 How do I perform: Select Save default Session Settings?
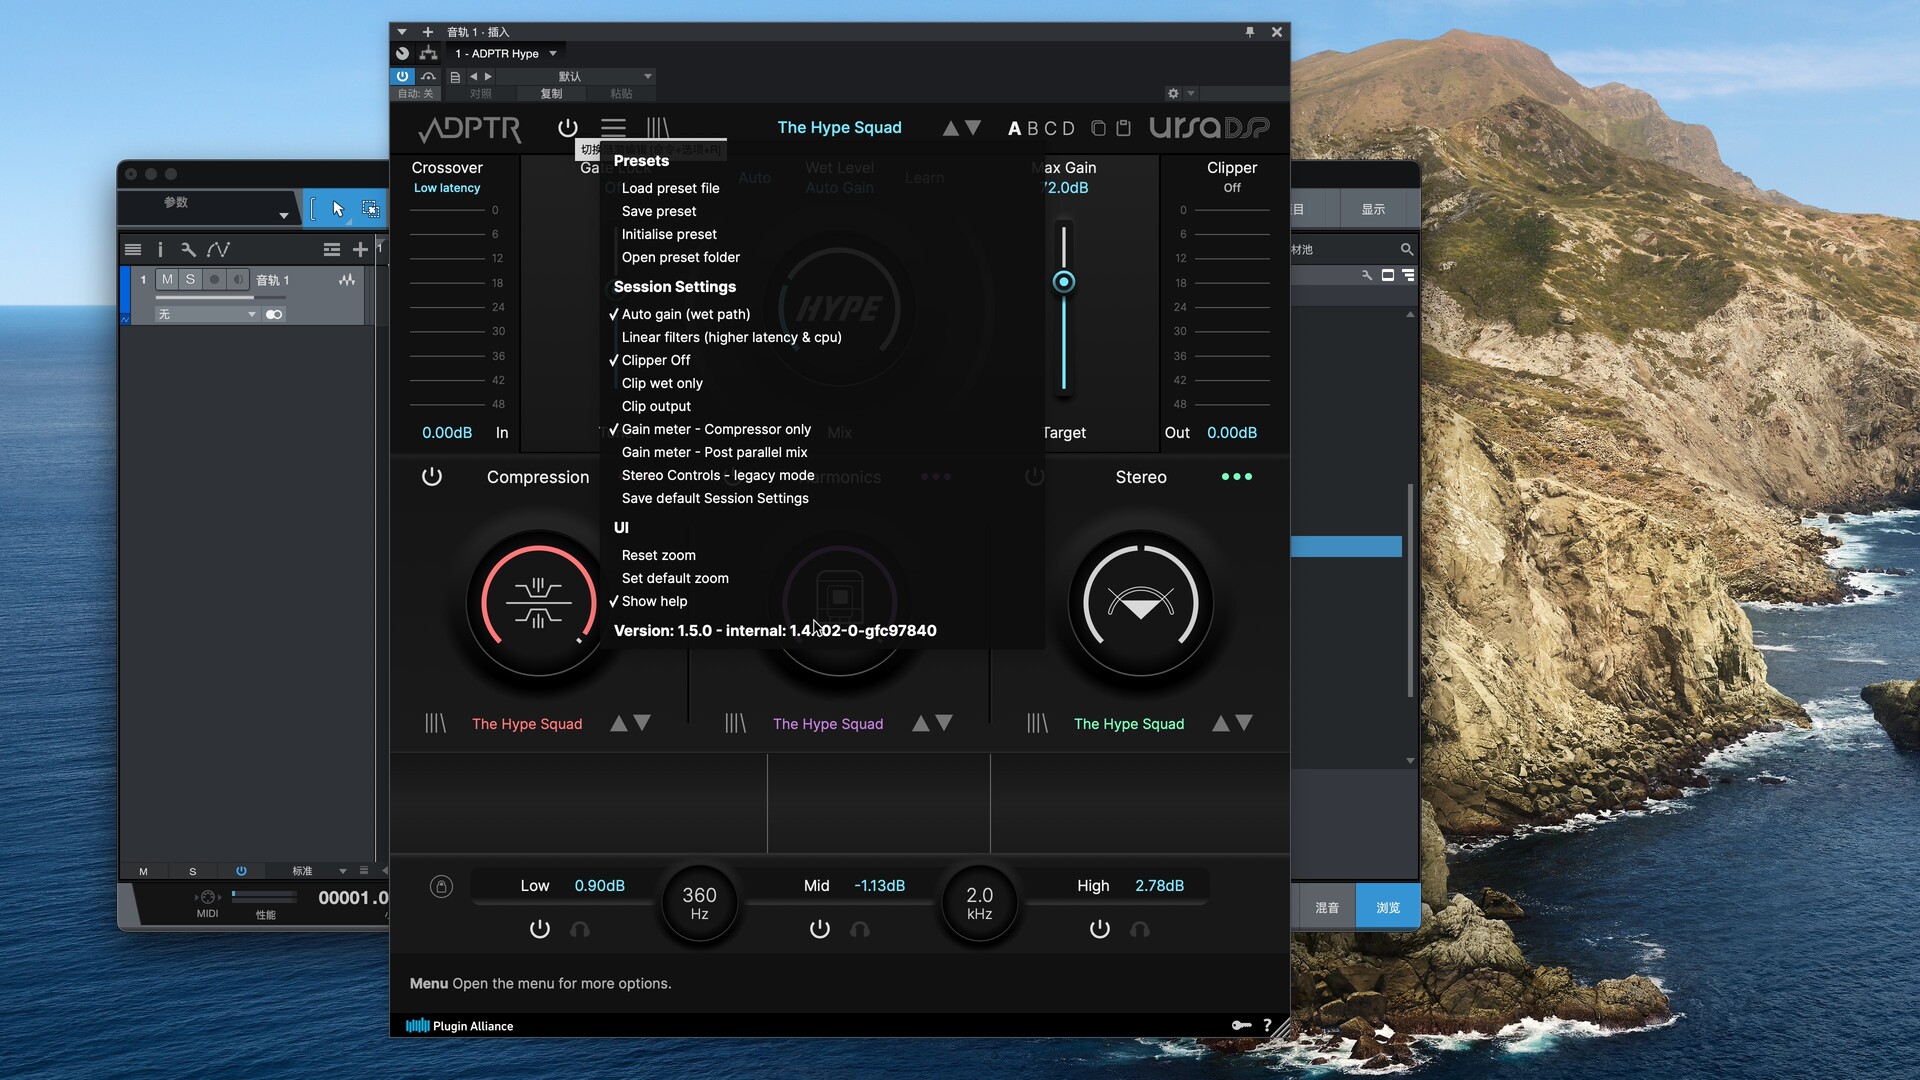tap(715, 498)
